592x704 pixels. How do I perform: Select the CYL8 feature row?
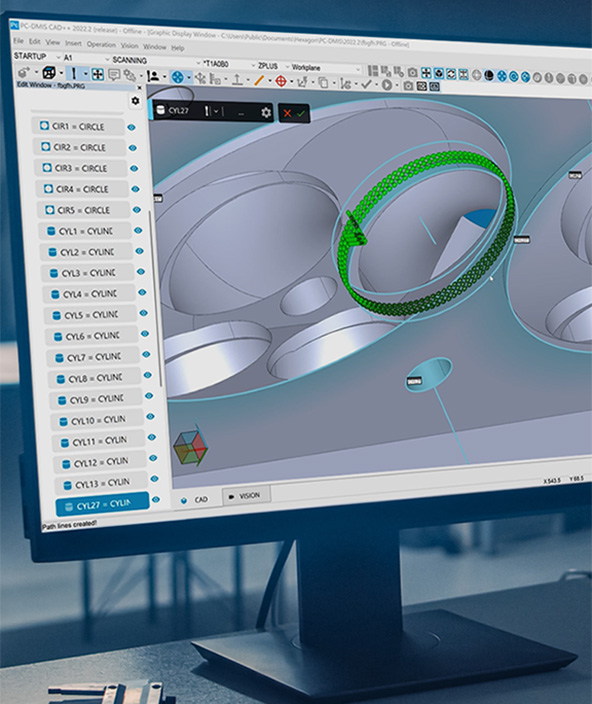click(94, 378)
